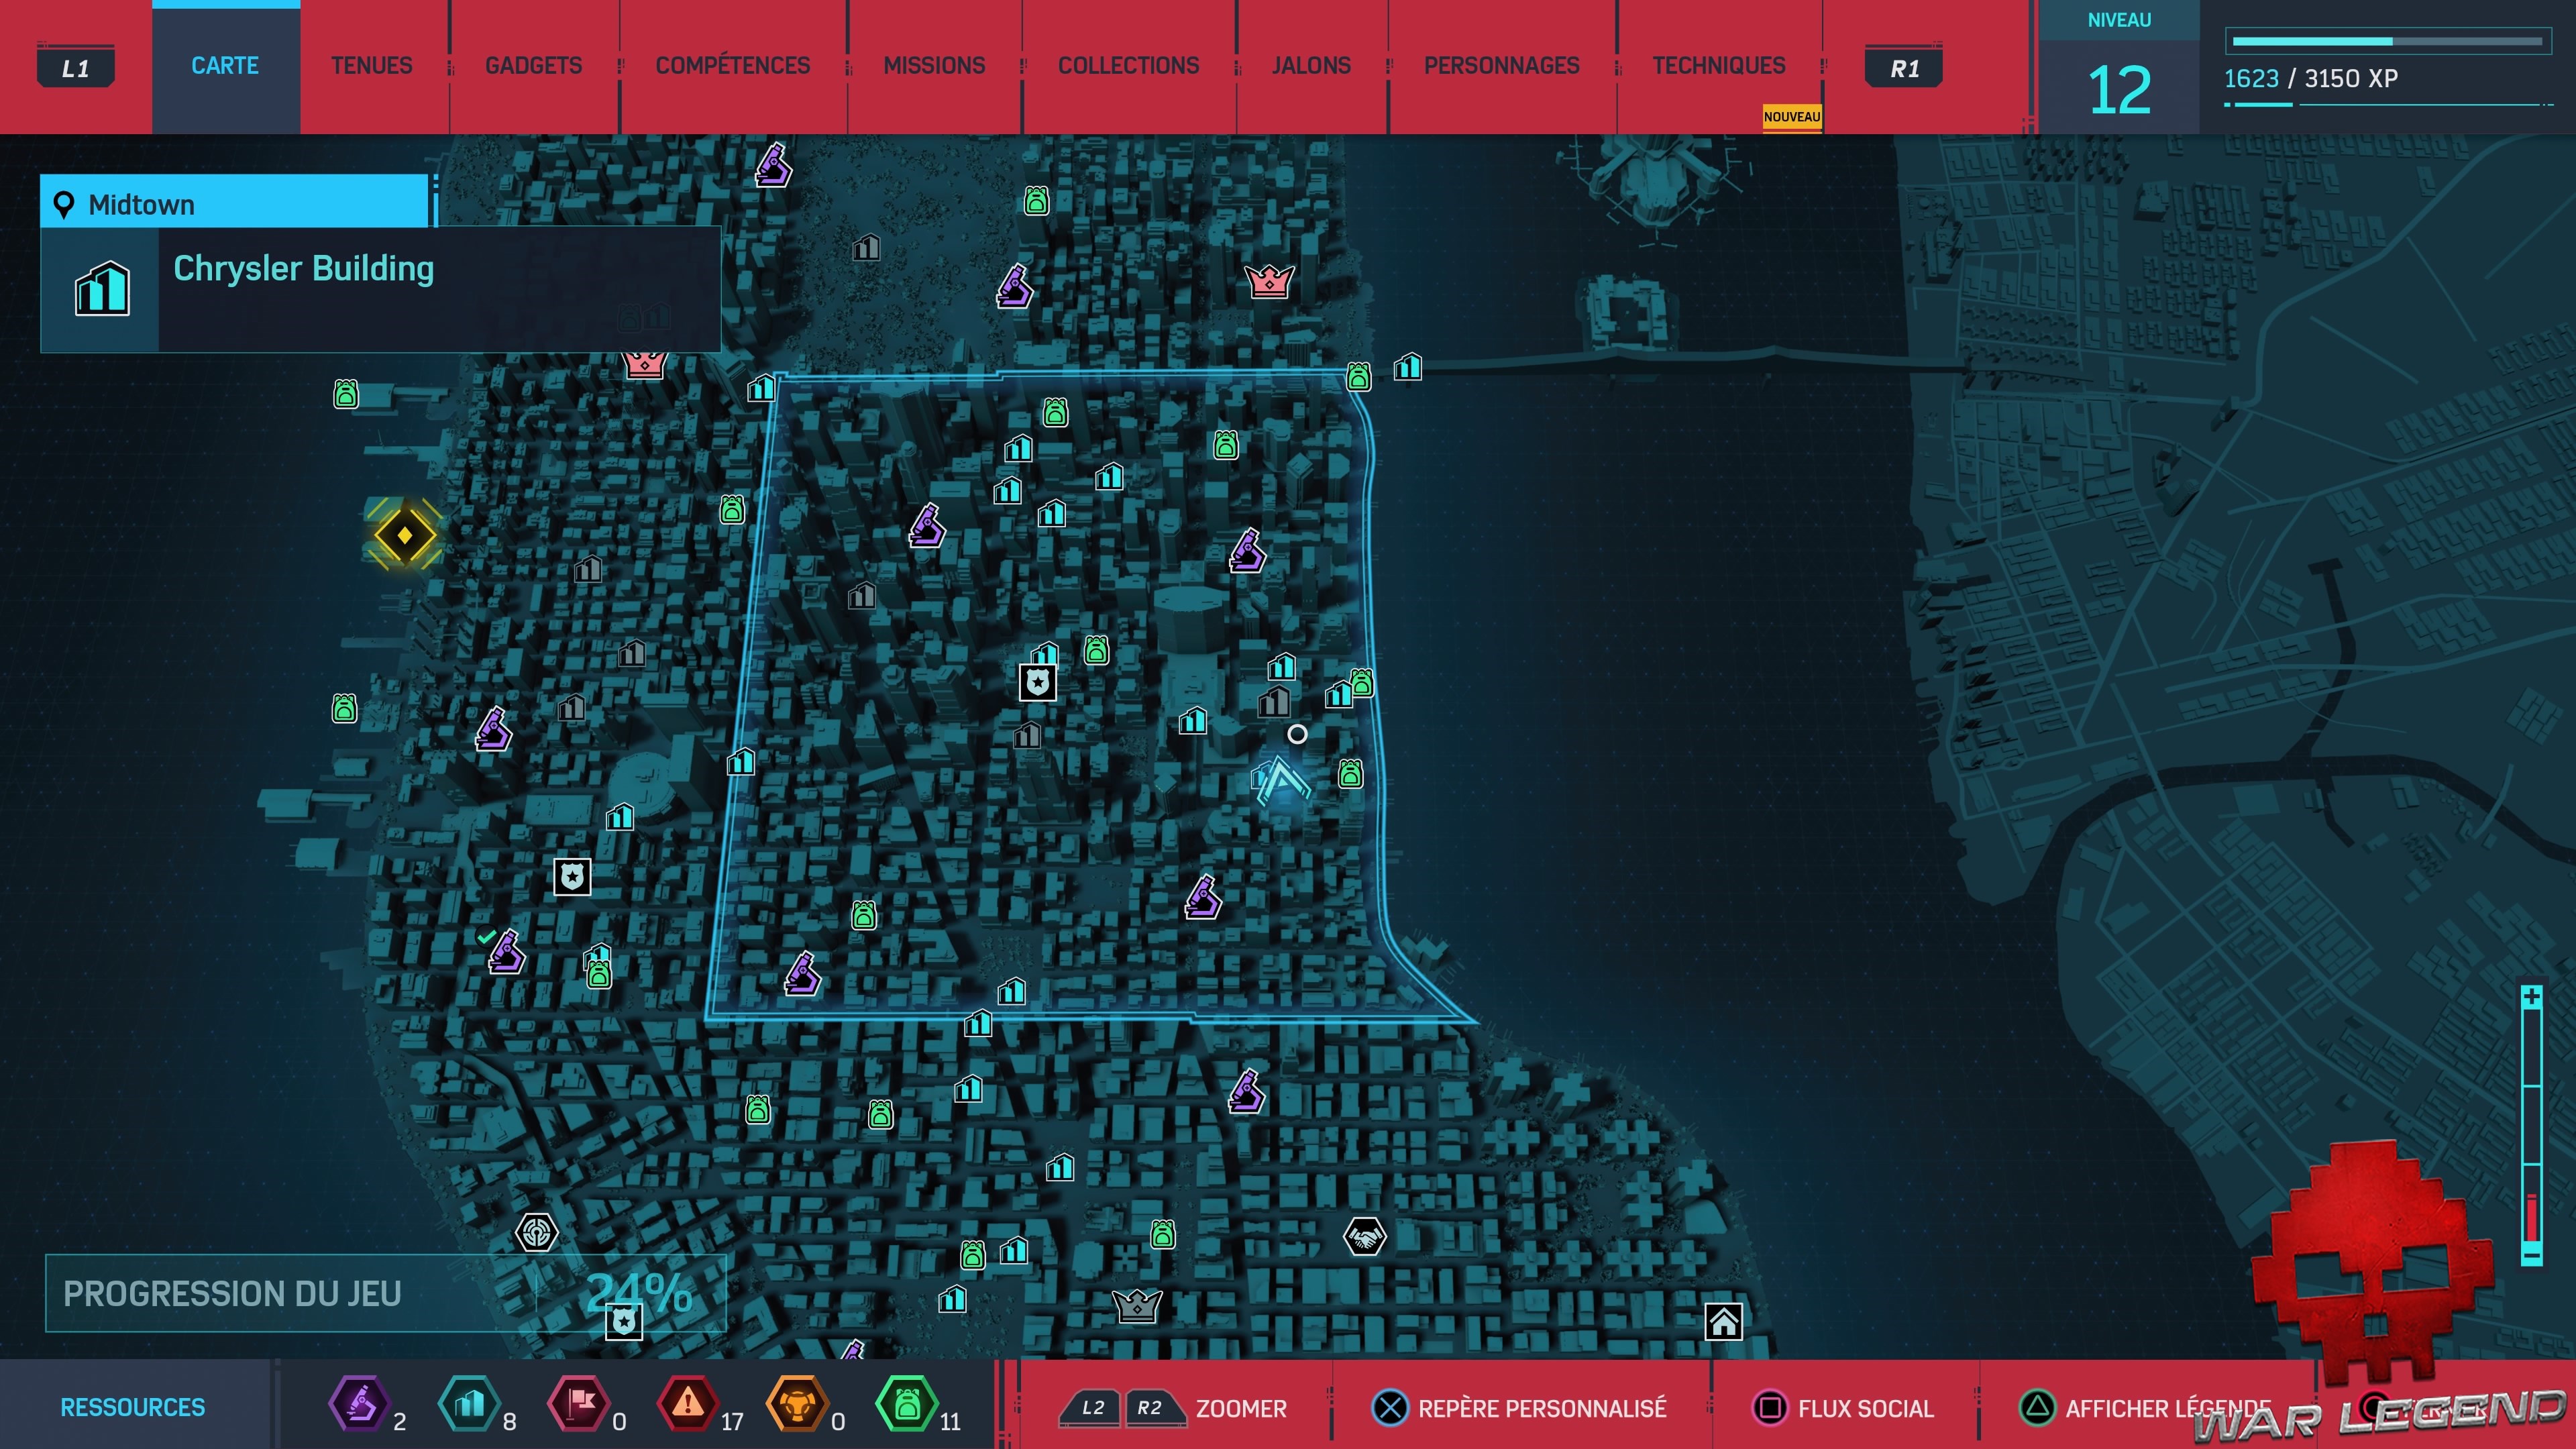Open the Techniques tab marked Nouveau
The width and height of the screenshot is (2576, 1449).
click(1718, 66)
